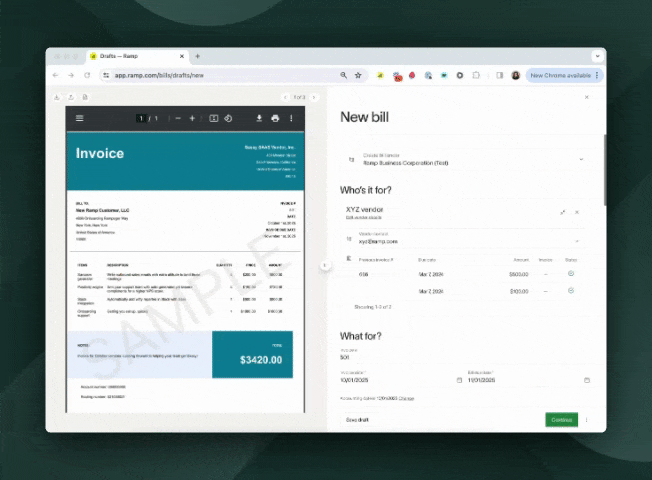The width and height of the screenshot is (652, 480).
Task: Click the $3420.00 invoice total
Action: click(x=261, y=360)
